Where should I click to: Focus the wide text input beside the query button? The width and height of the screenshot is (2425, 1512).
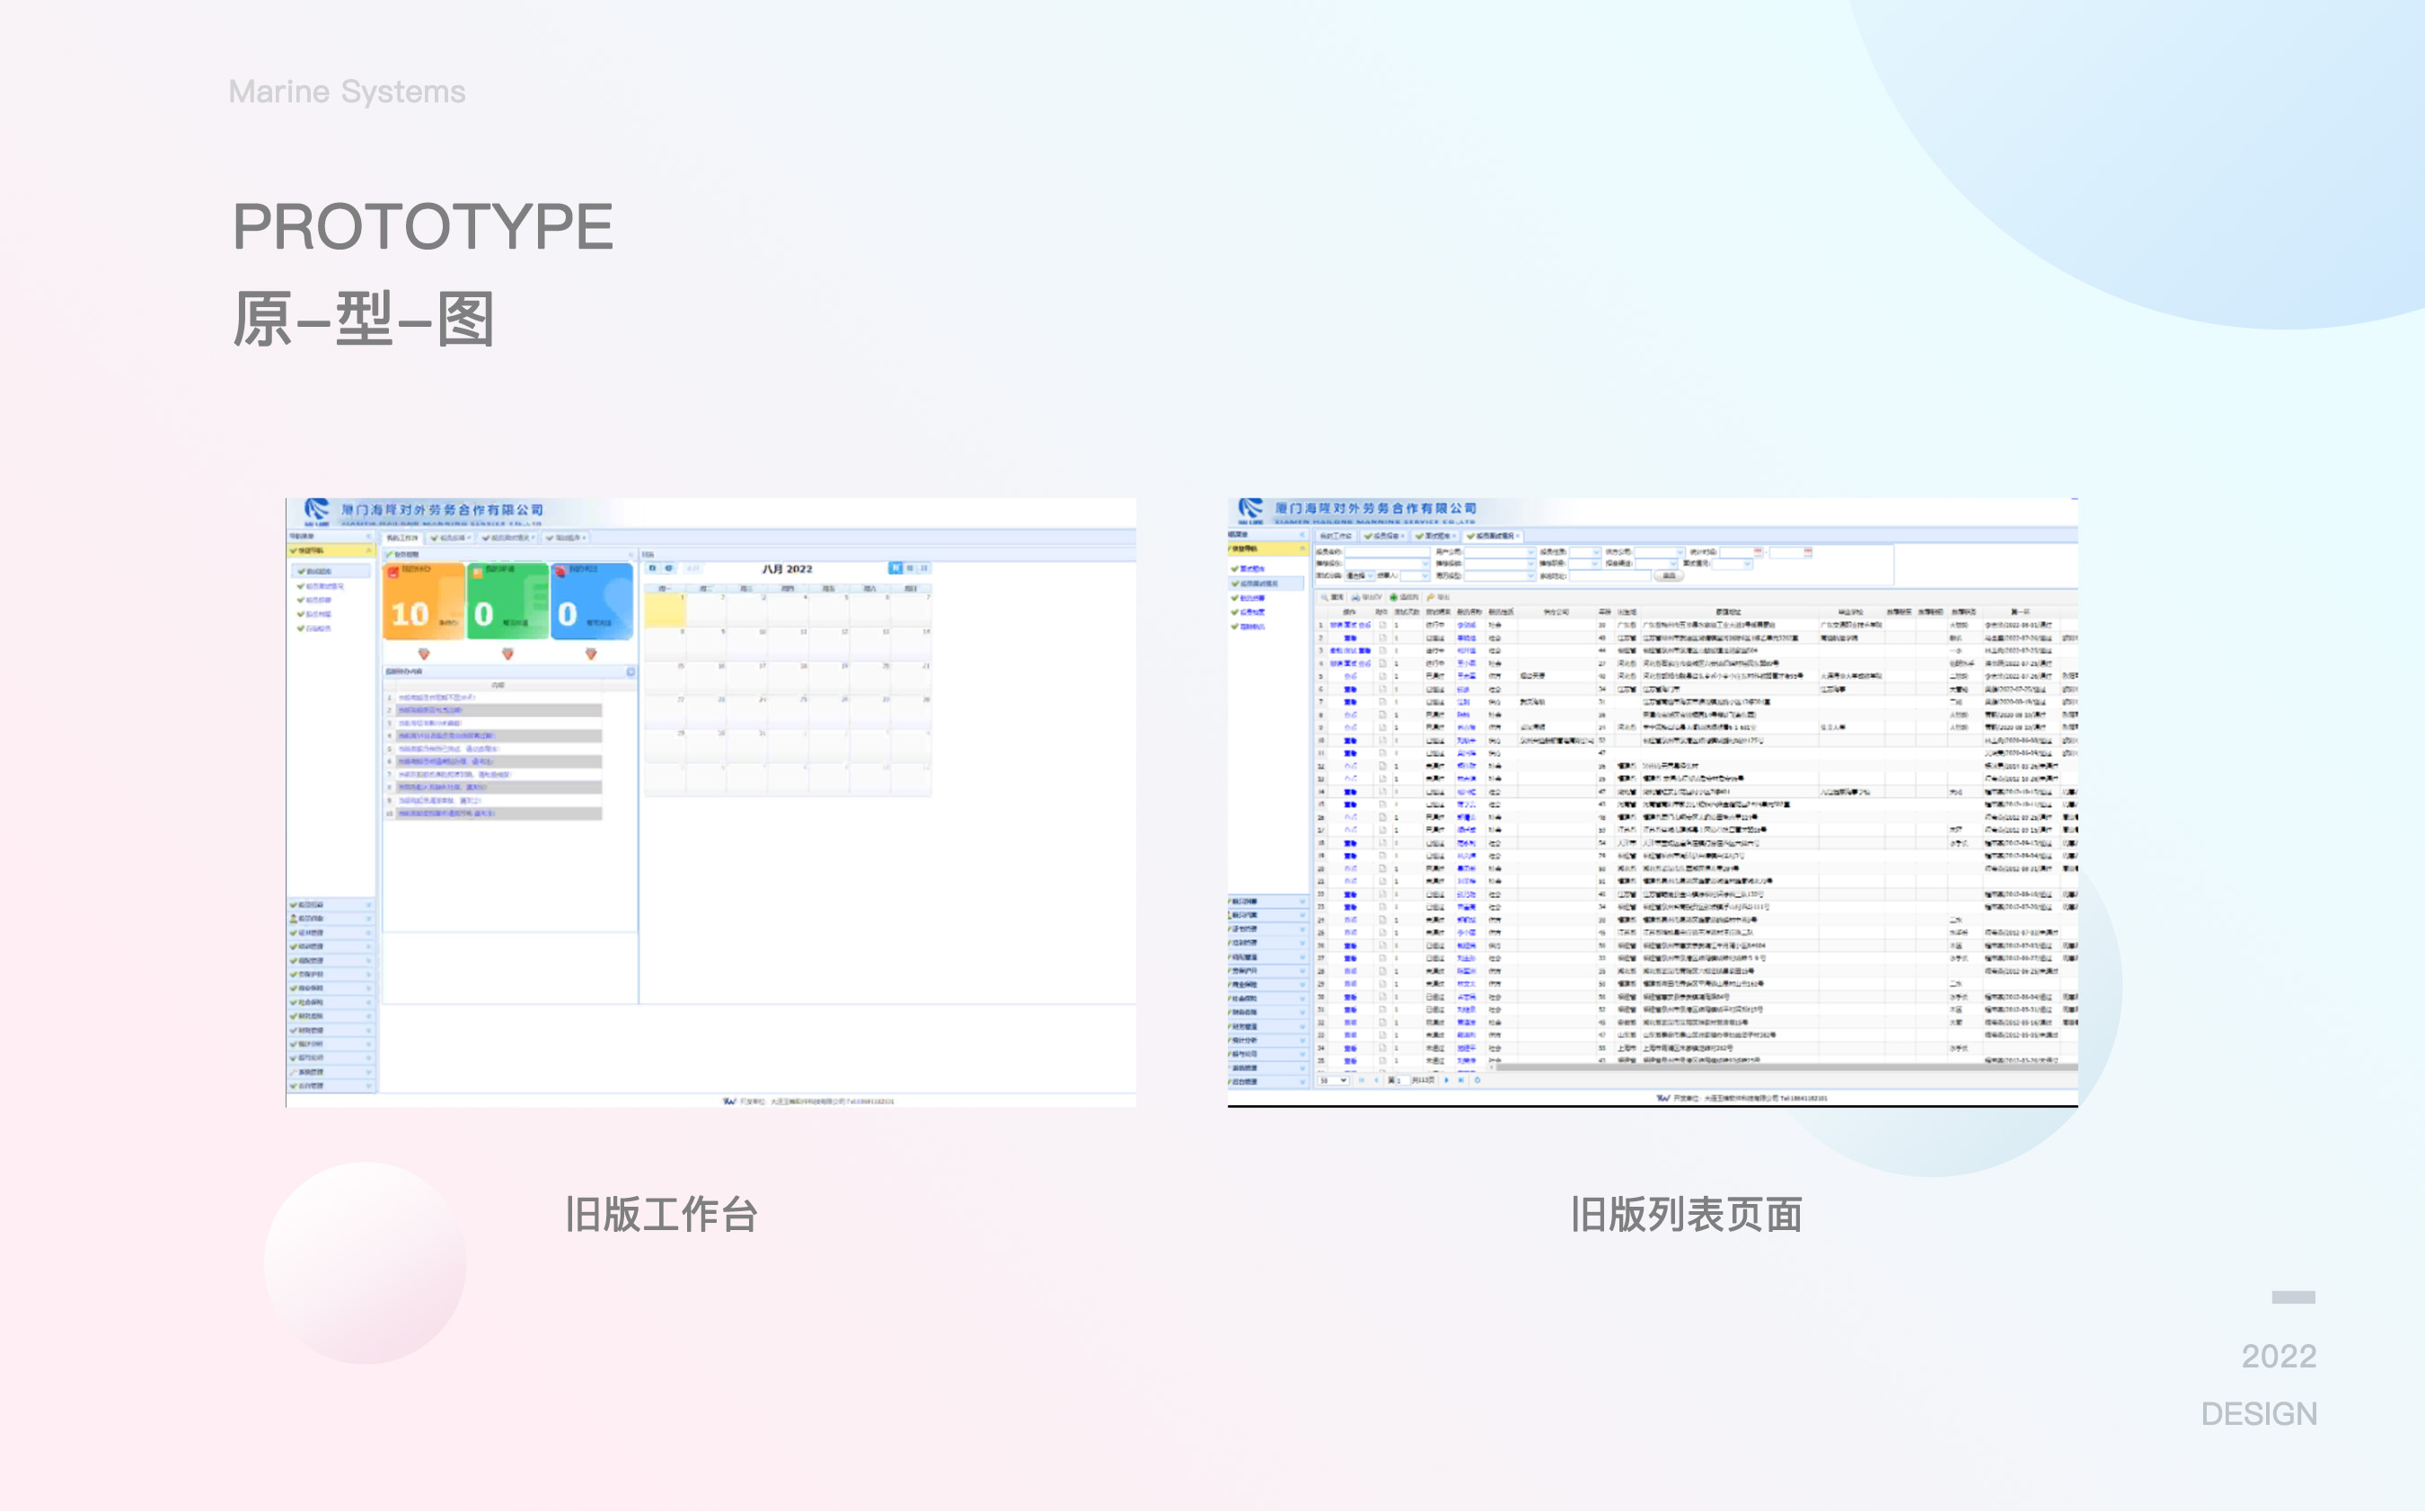pos(1610,576)
